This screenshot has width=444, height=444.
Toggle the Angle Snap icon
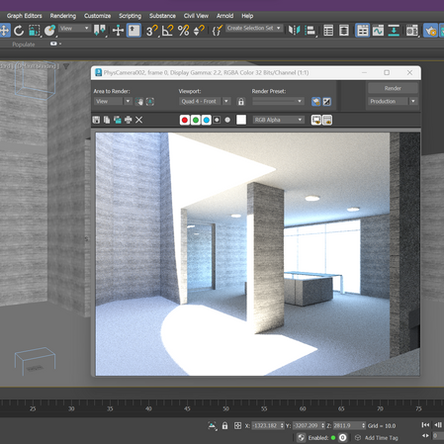pos(167,31)
